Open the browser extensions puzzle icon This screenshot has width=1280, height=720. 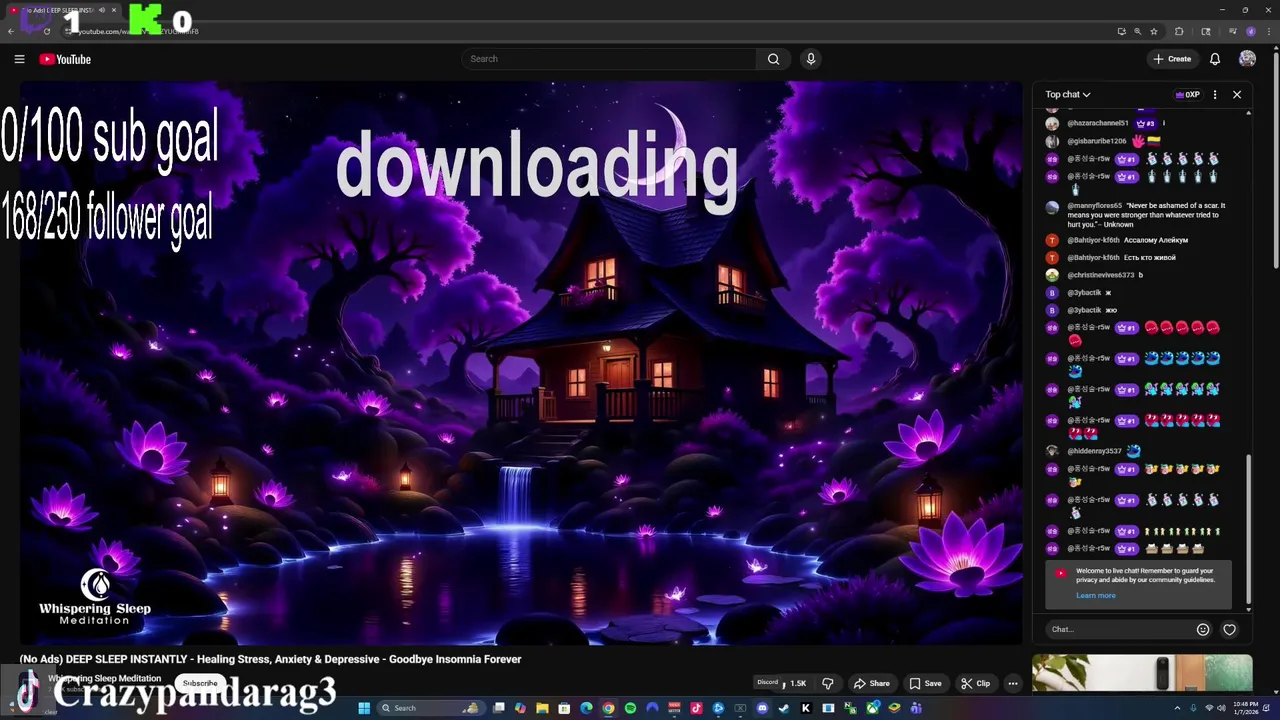tap(1179, 31)
